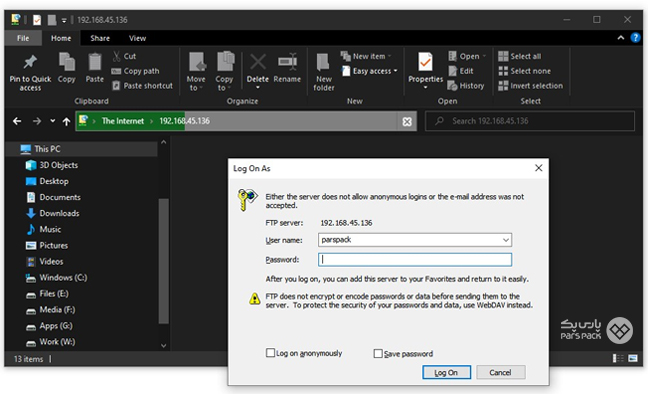Click the Password input field
Viewport: 648px width, 394px height.
click(x=415, y=260)
